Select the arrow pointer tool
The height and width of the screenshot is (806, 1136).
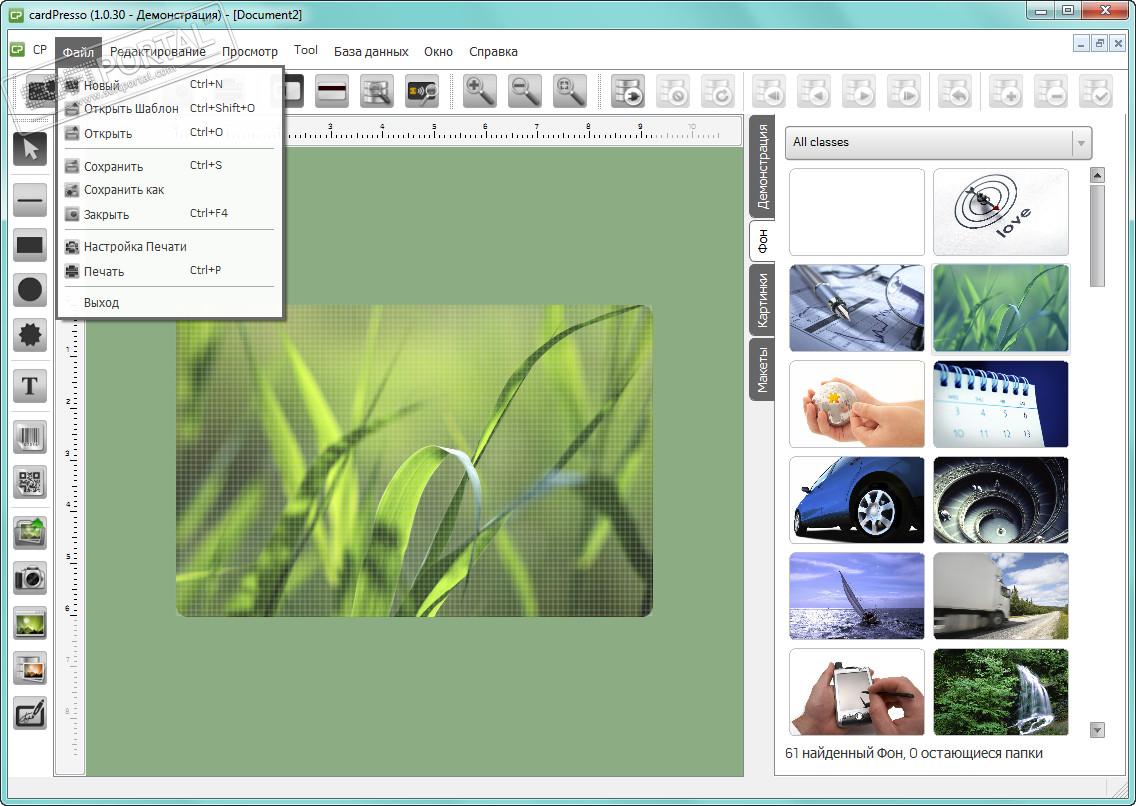coord(30,150)
